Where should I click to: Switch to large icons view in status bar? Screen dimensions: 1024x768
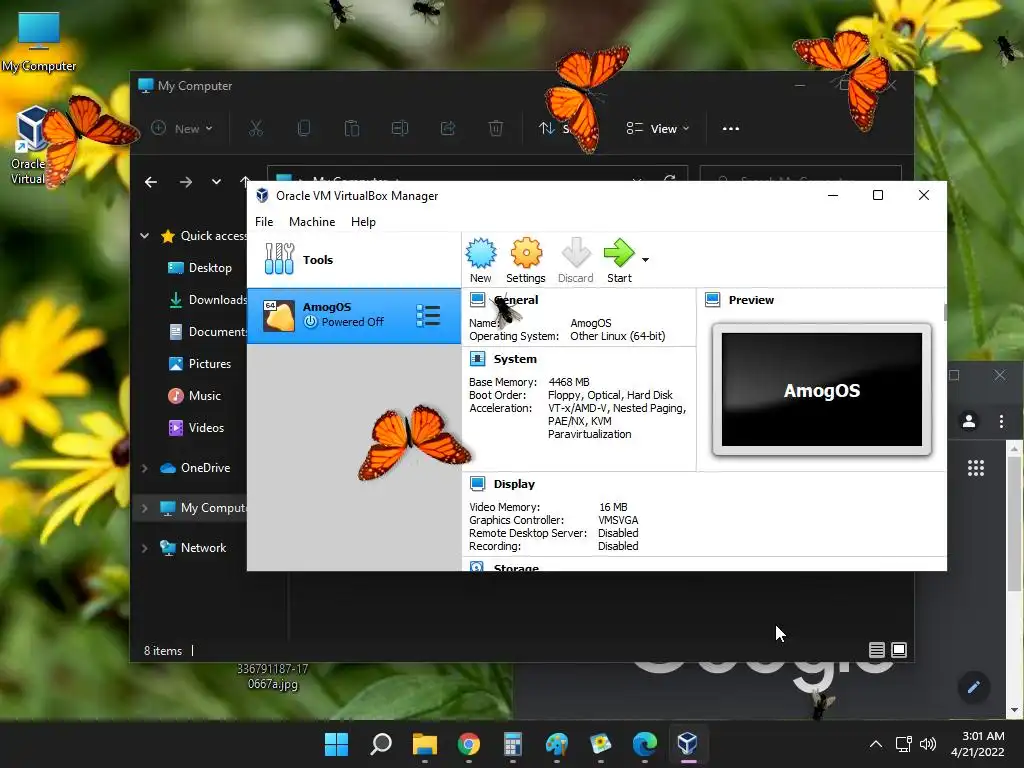coord(899,650)
